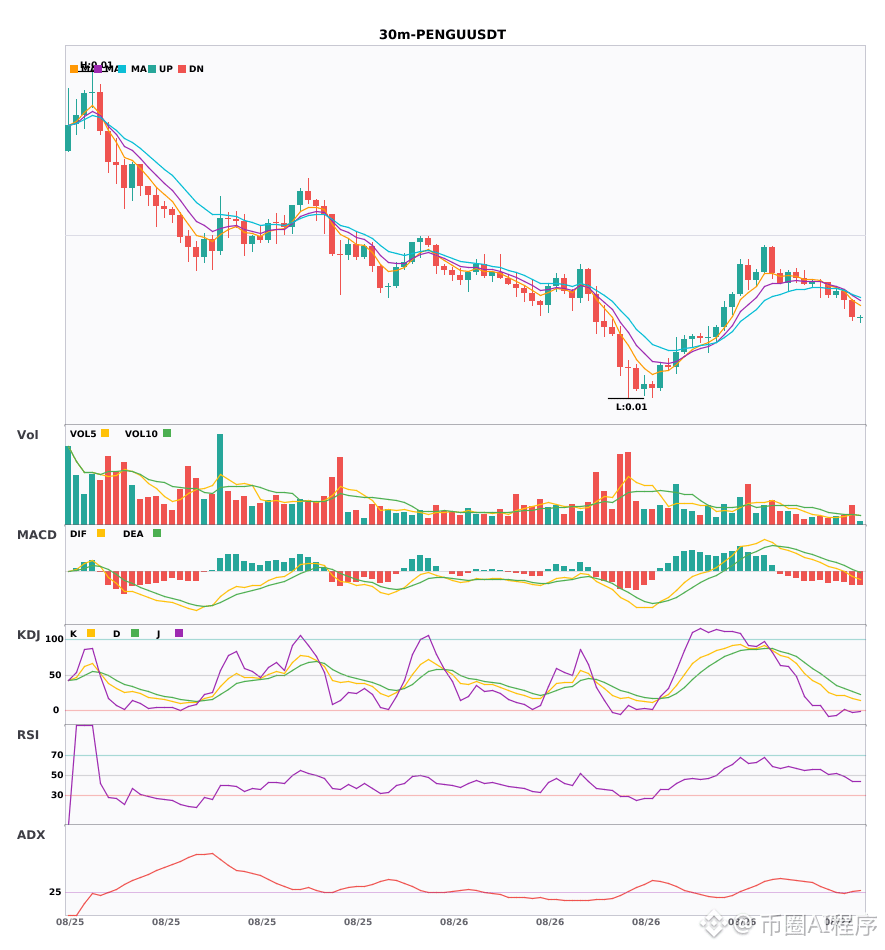Image resolution: width=885 pixels, height=950 pixels.
Task: Click the ADX 25 axis value
Action: point(55,892)
